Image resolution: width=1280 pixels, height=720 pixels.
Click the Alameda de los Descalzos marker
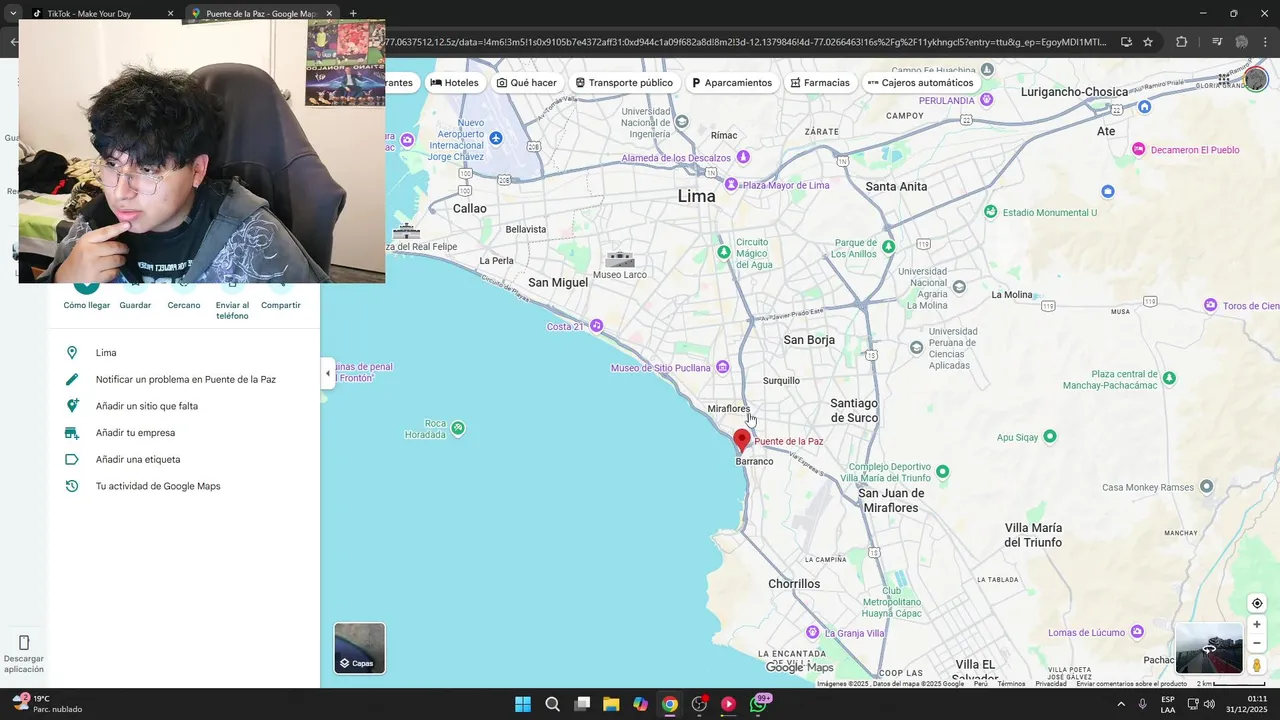click(743, 157)
